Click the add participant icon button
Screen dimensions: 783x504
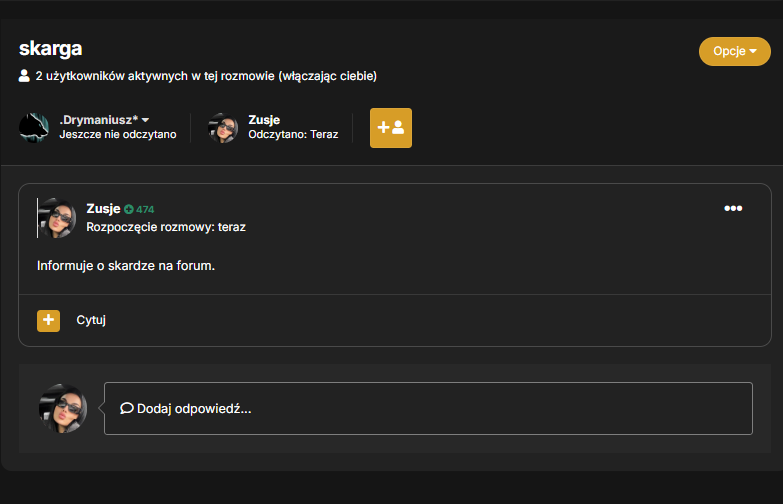(391, 128)
